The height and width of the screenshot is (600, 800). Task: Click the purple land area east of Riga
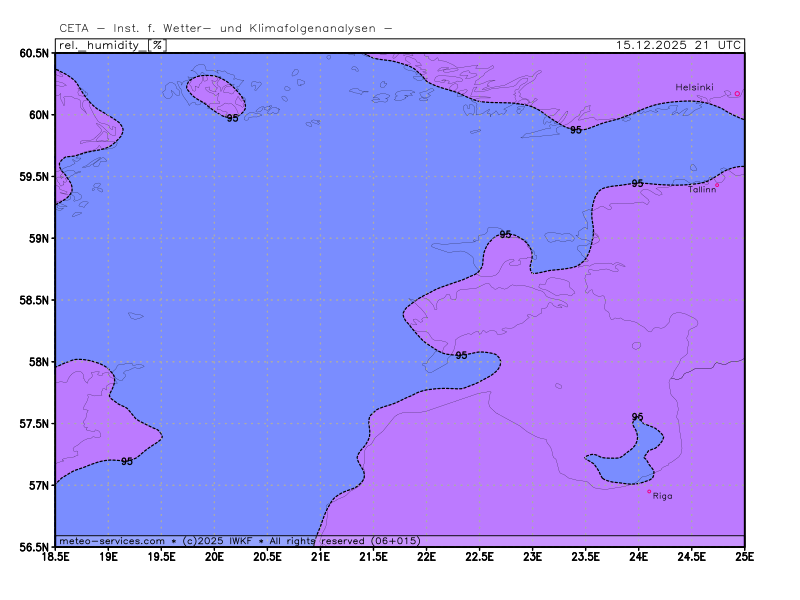click(710, 450)
